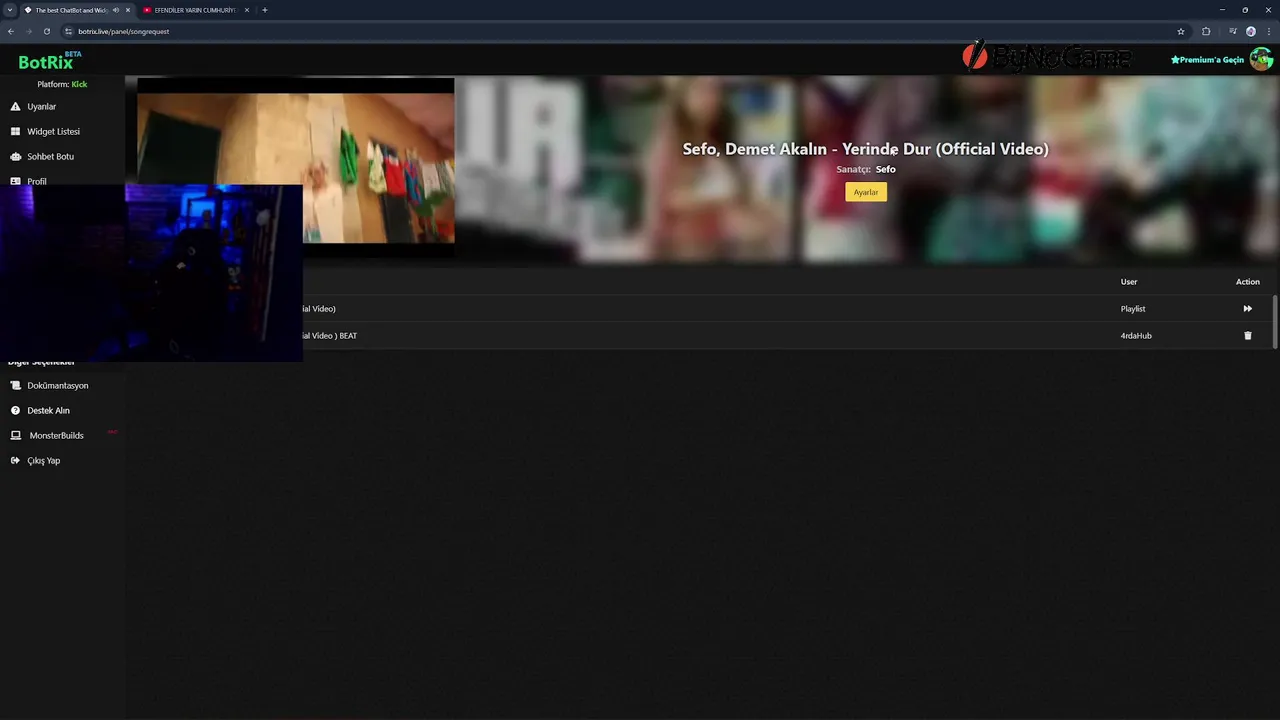The width and height of the screenshot is (1280, 720).
Task: Switch to the EFENDİLER YARIN CUMHURİYET tab
Action: click(195, 10)
